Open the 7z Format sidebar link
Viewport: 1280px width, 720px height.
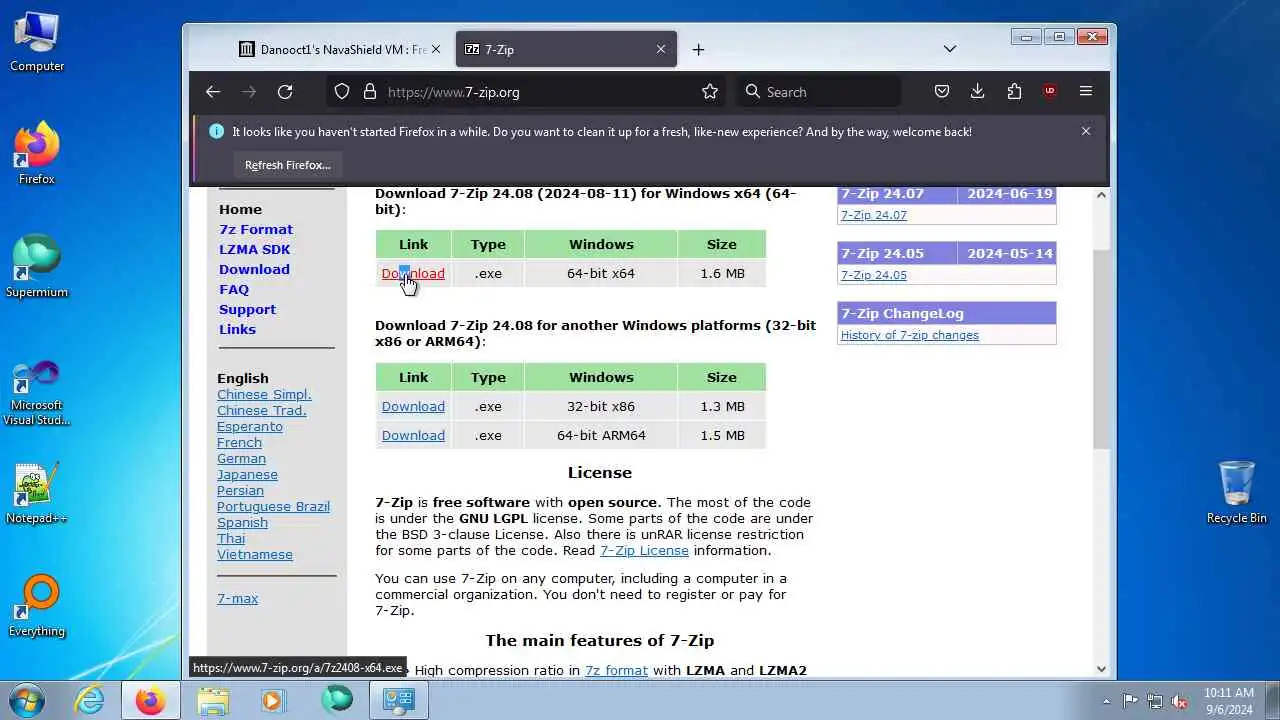256,229
